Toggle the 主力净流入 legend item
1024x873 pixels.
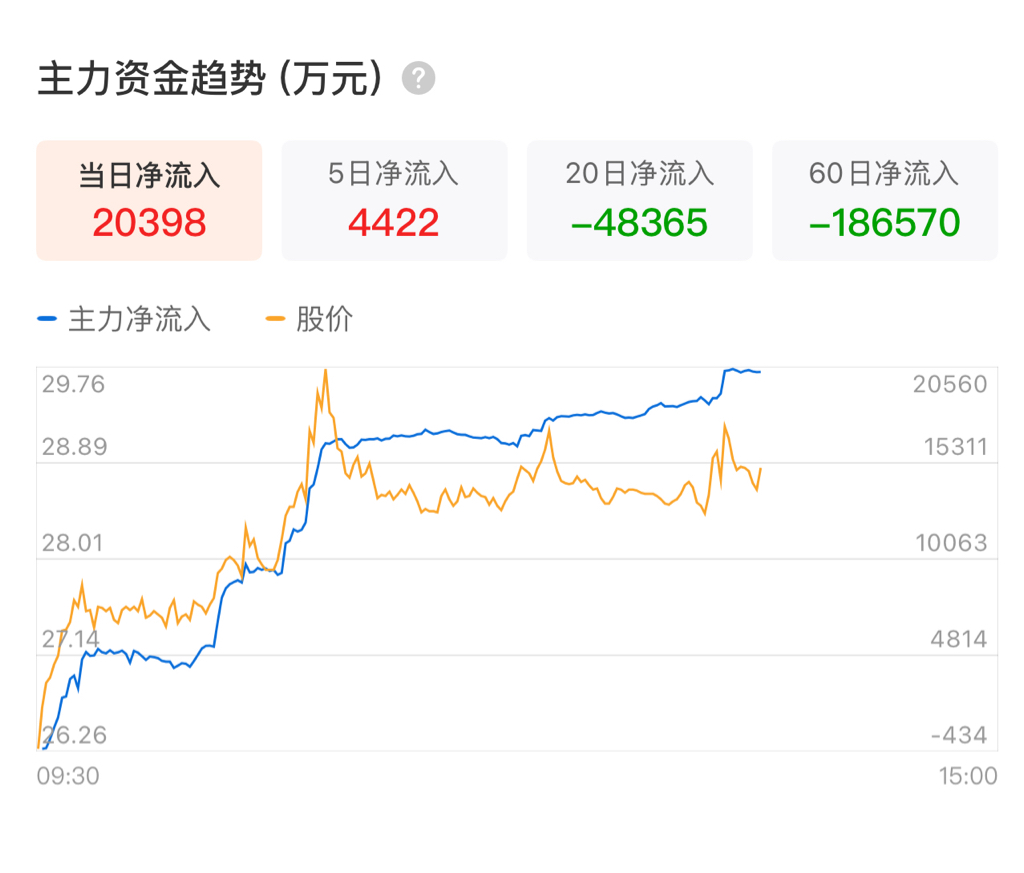pyautogui.click(x=124, y=319)
